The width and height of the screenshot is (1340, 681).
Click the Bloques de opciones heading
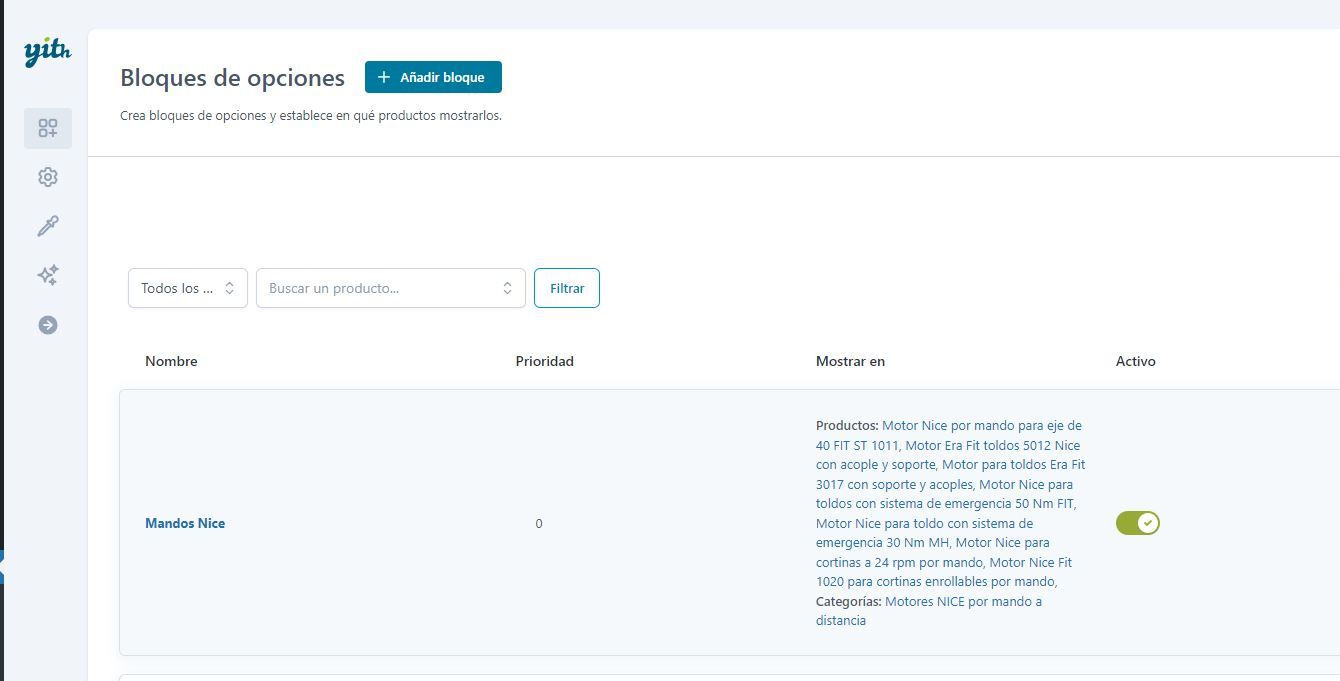click(x=232, y=77)
